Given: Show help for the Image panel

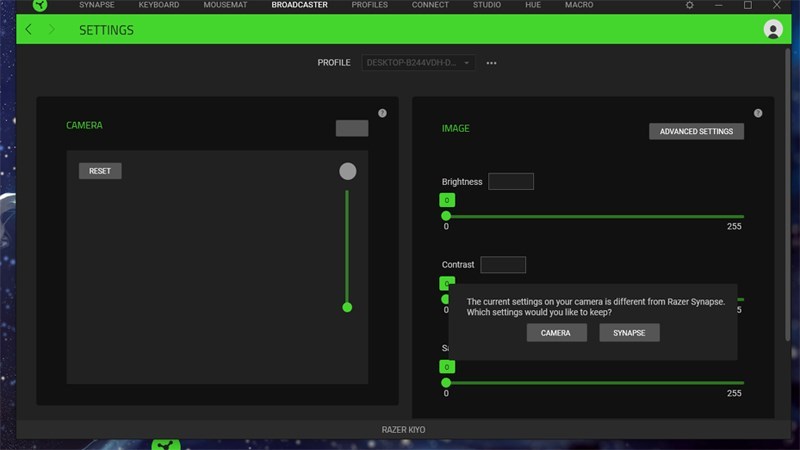Looking at the screenshot, I should tap(758, 113).
